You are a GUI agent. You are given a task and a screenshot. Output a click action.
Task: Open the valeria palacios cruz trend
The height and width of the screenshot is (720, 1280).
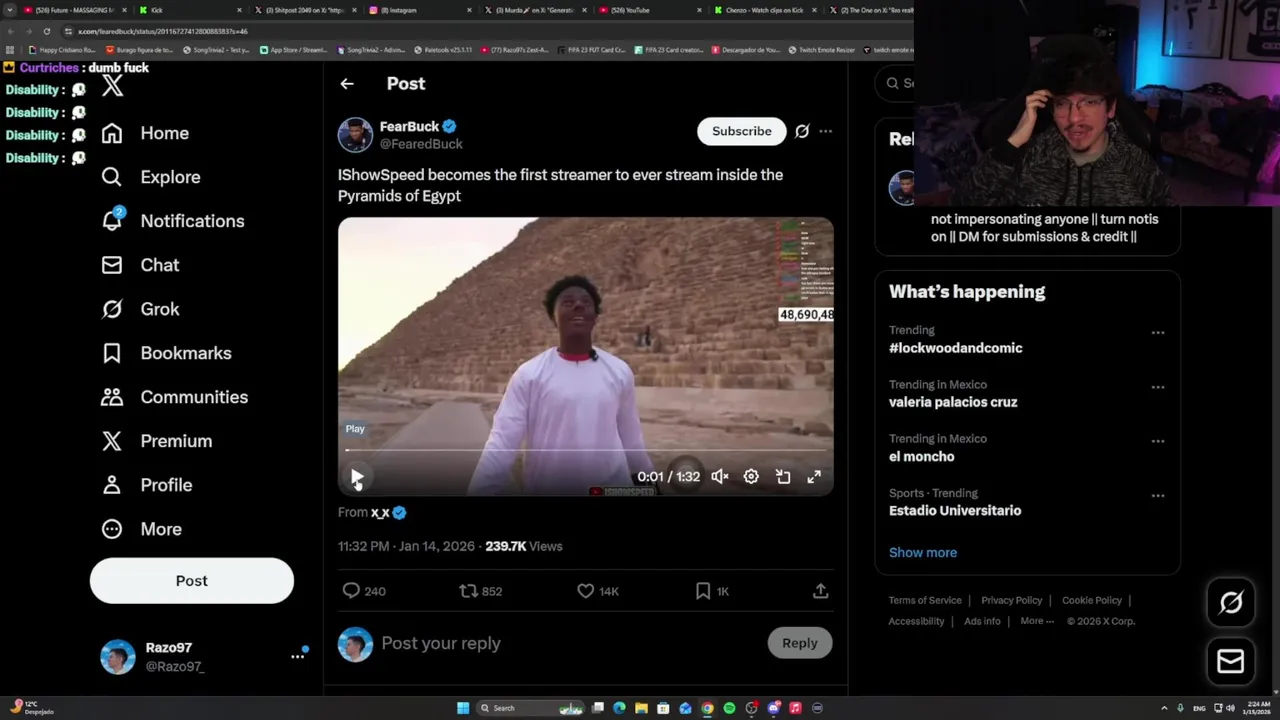[953, 402]
